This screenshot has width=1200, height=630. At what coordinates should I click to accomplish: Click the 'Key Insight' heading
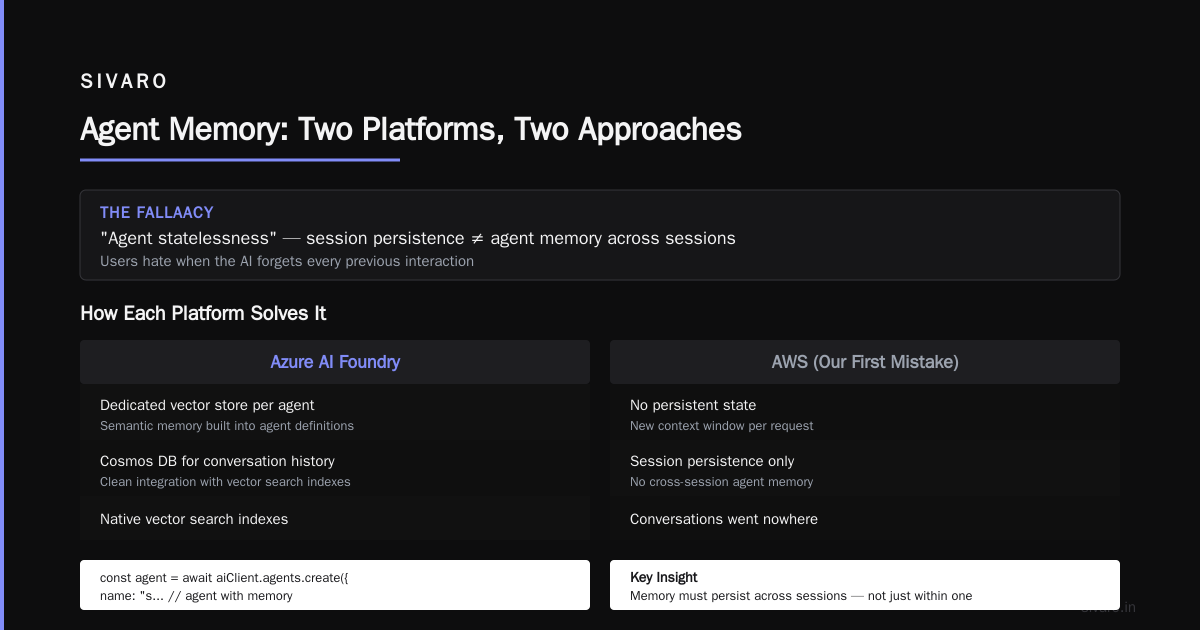[x=664, y=578]
